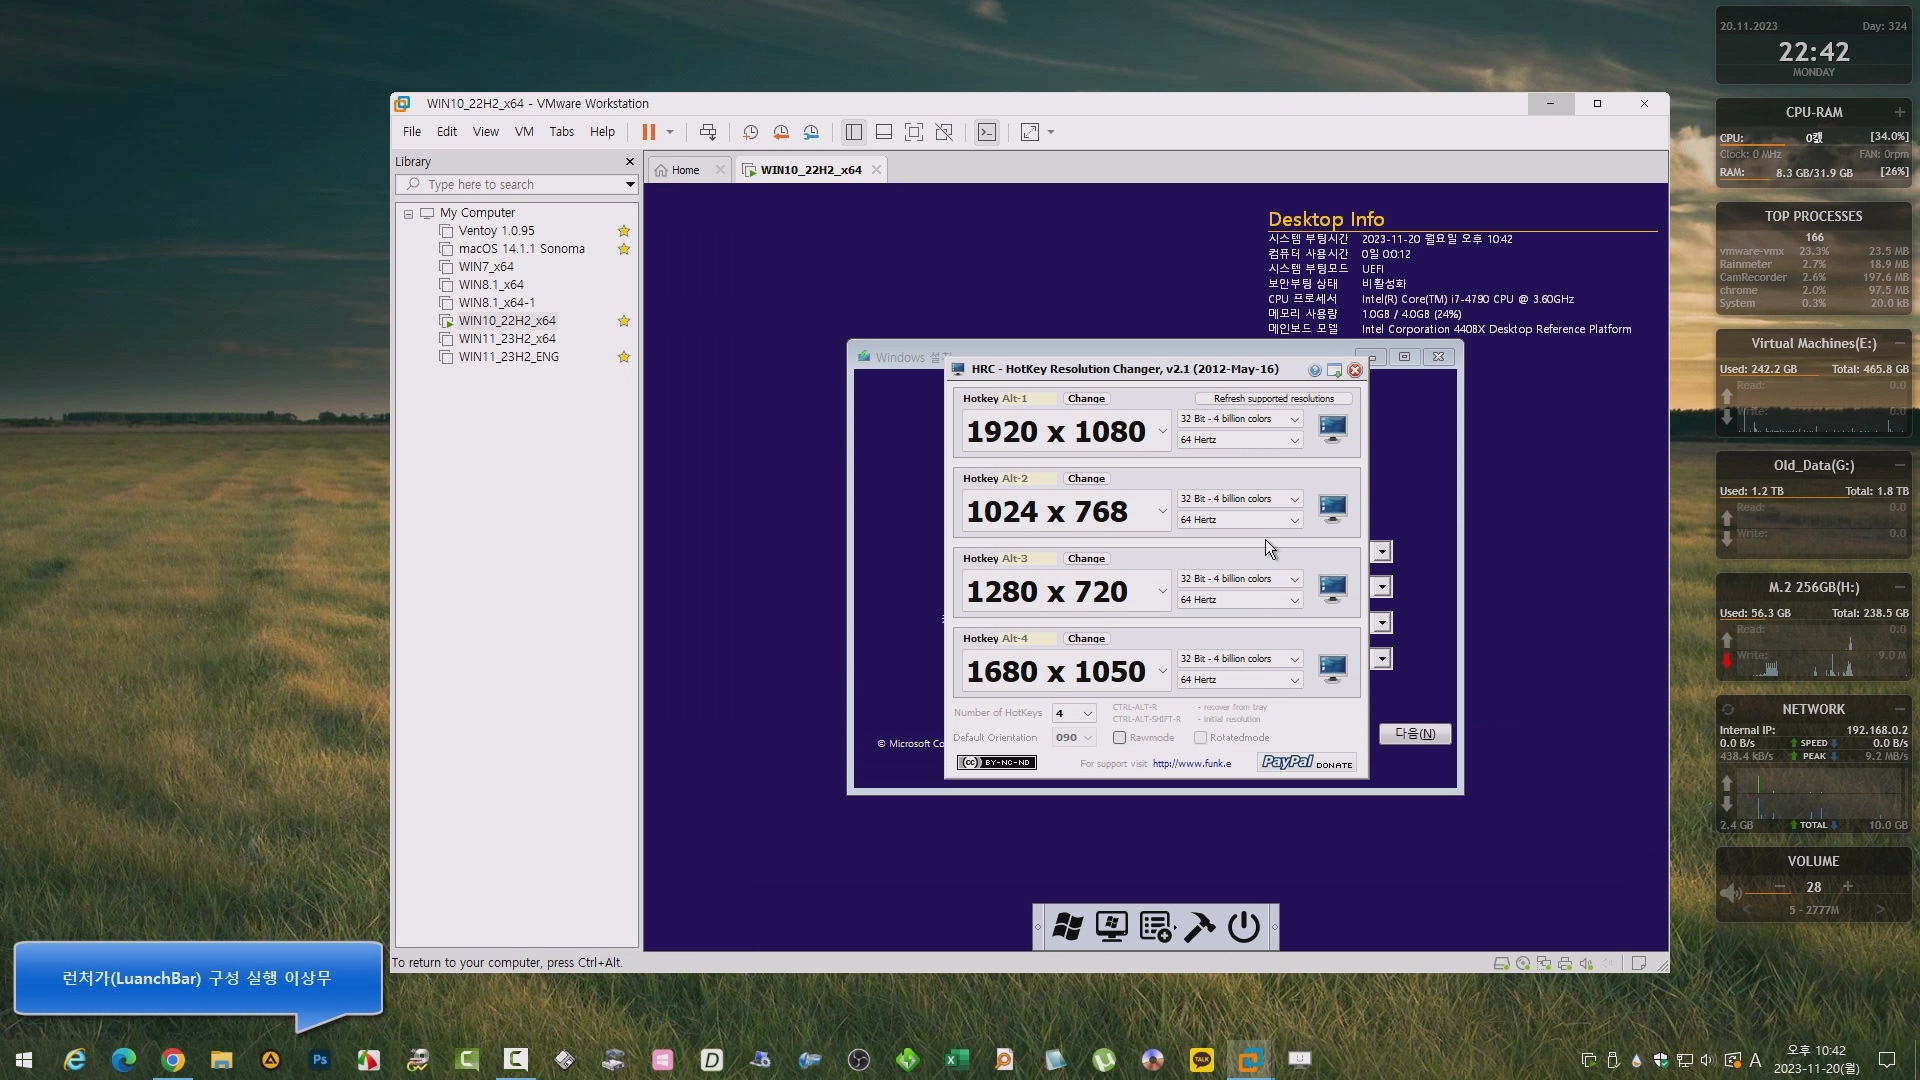Open the power options arrow beside pause
The image size is (1920, 1080).
pos(670,132)
